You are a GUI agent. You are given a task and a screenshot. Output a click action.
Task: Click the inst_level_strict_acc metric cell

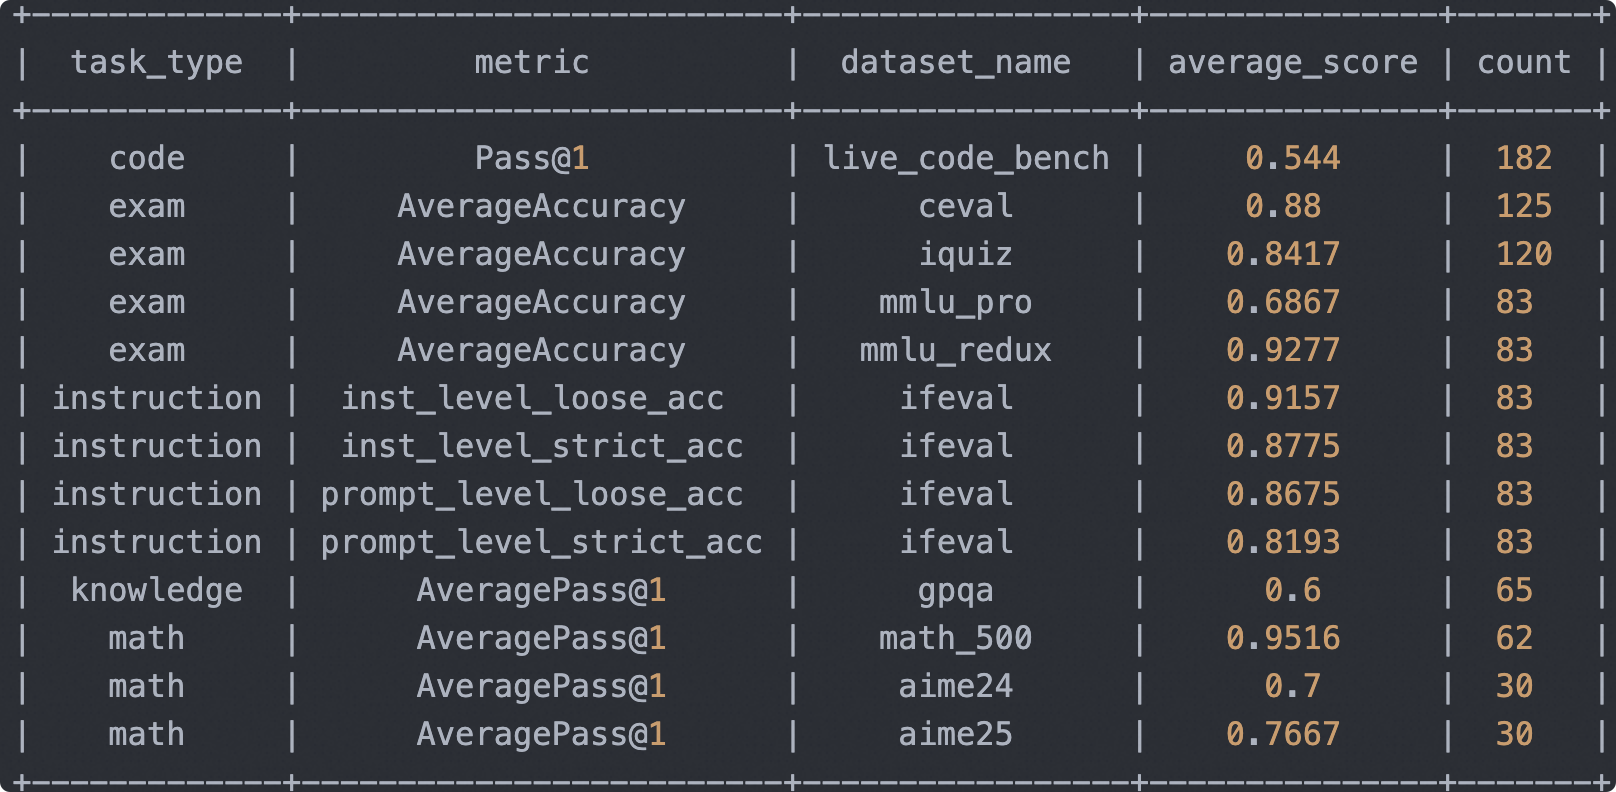tap(542, 447)
